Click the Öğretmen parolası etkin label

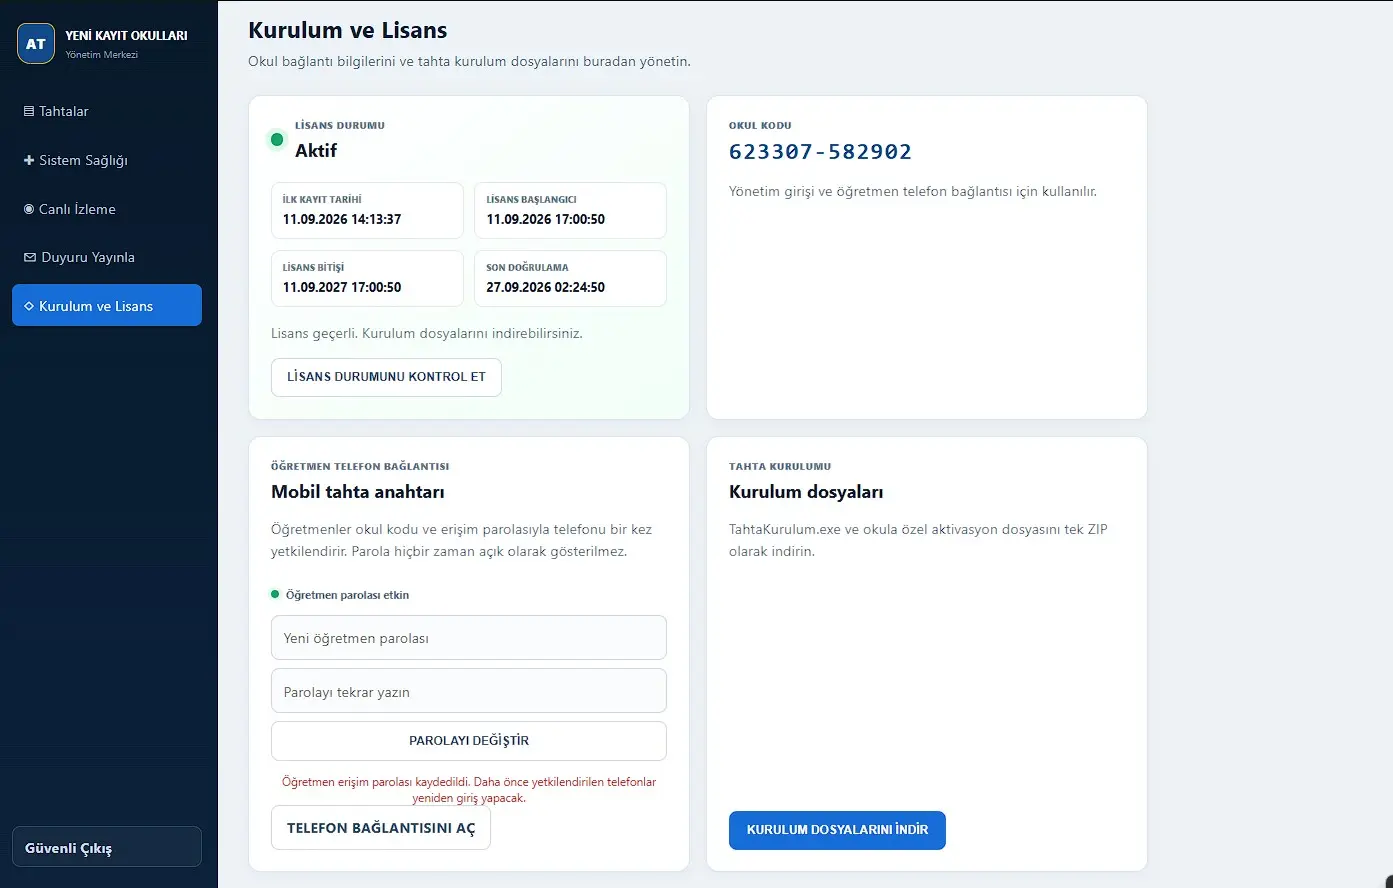coord(348,595)
